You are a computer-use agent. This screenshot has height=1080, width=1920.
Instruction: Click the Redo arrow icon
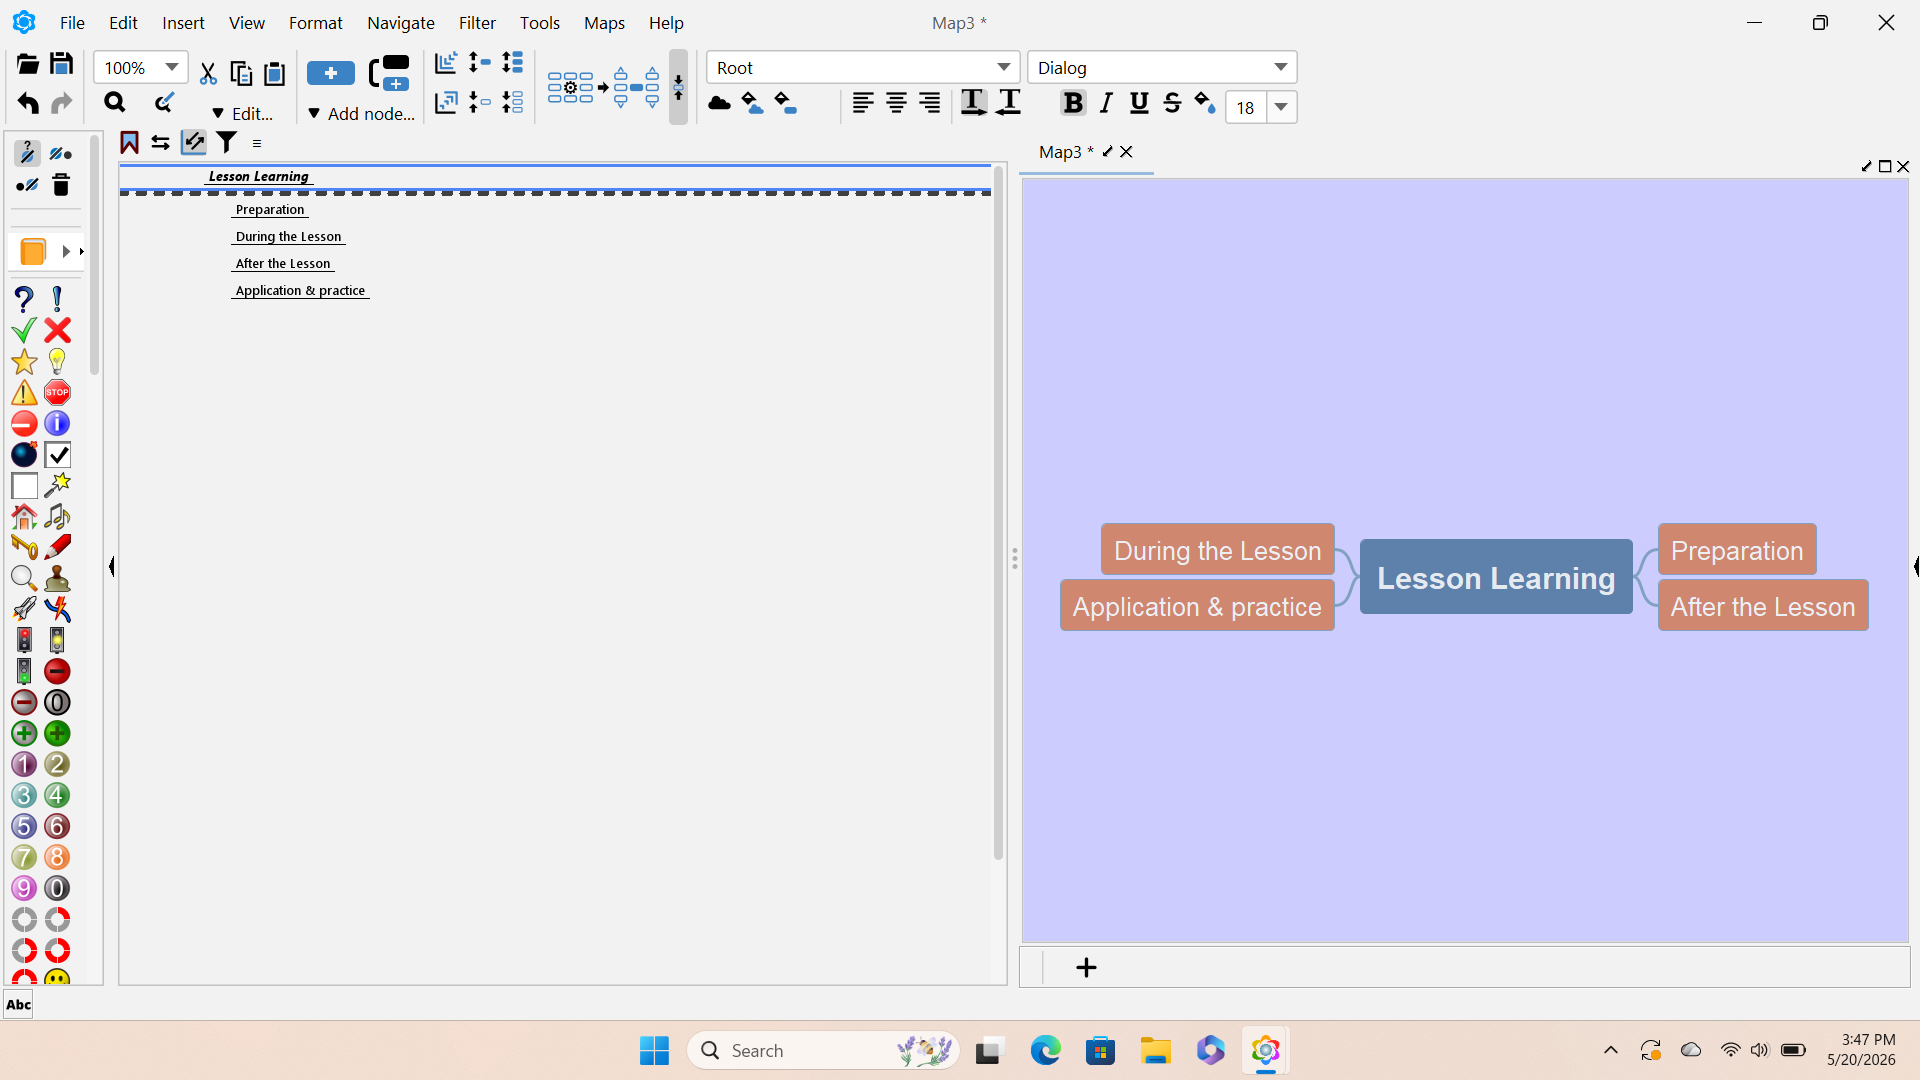tap(61, 103)
